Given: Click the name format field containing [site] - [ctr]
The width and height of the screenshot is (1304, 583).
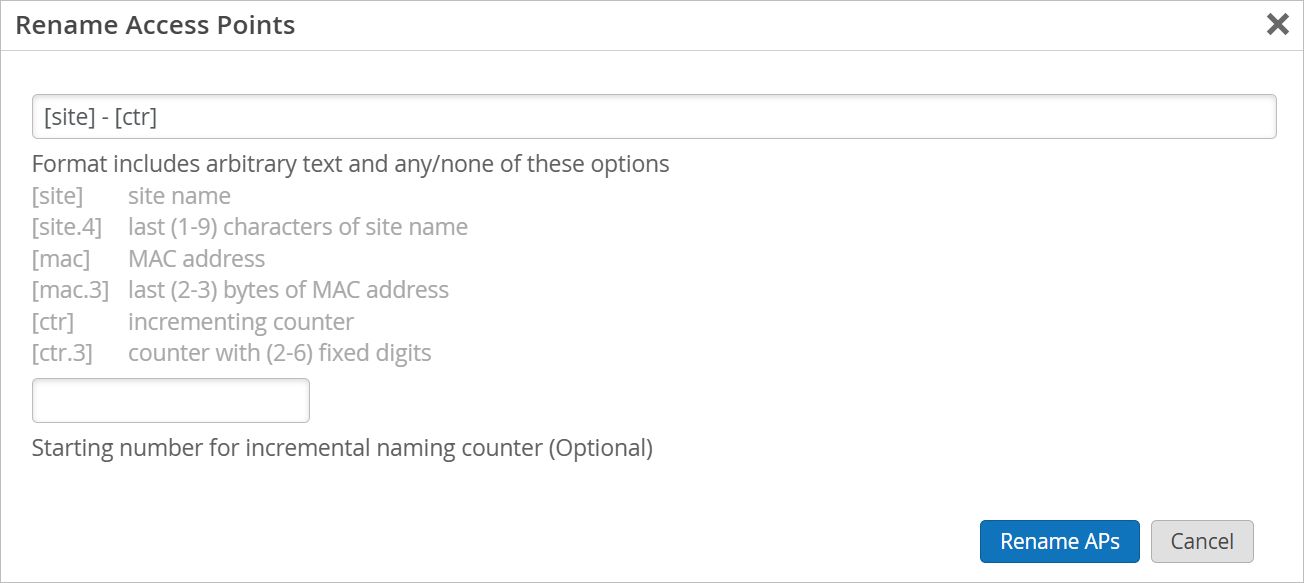Looking at the screenshot, I should (x=654, y=117).
